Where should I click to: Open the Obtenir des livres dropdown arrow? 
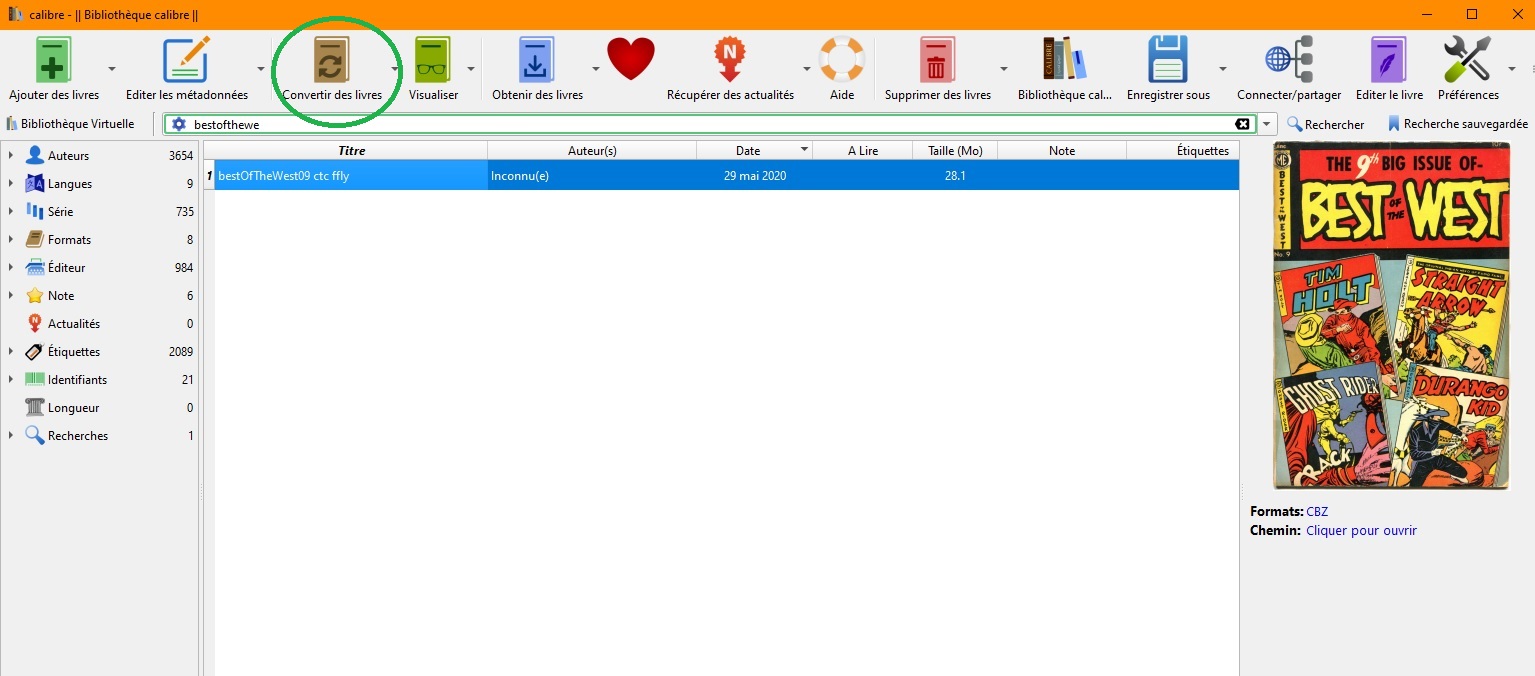[595, 69]
